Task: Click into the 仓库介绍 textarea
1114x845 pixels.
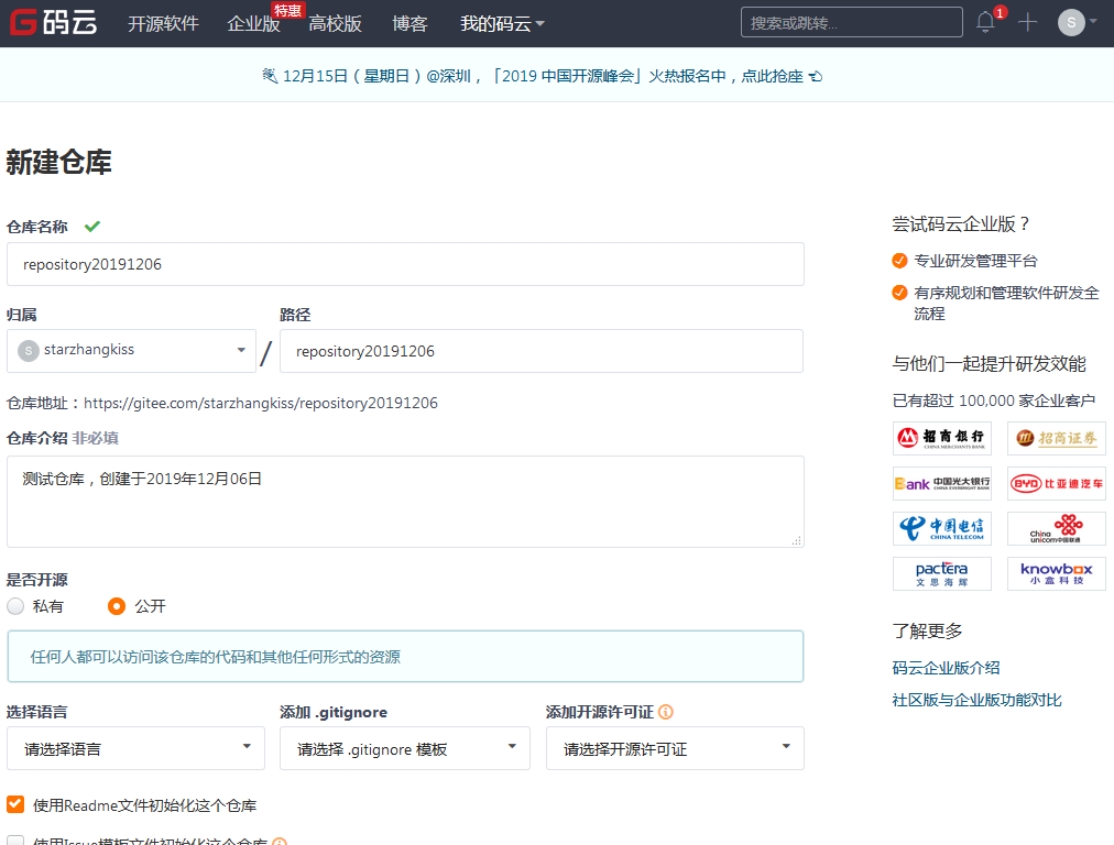Action: coord(406,502)
